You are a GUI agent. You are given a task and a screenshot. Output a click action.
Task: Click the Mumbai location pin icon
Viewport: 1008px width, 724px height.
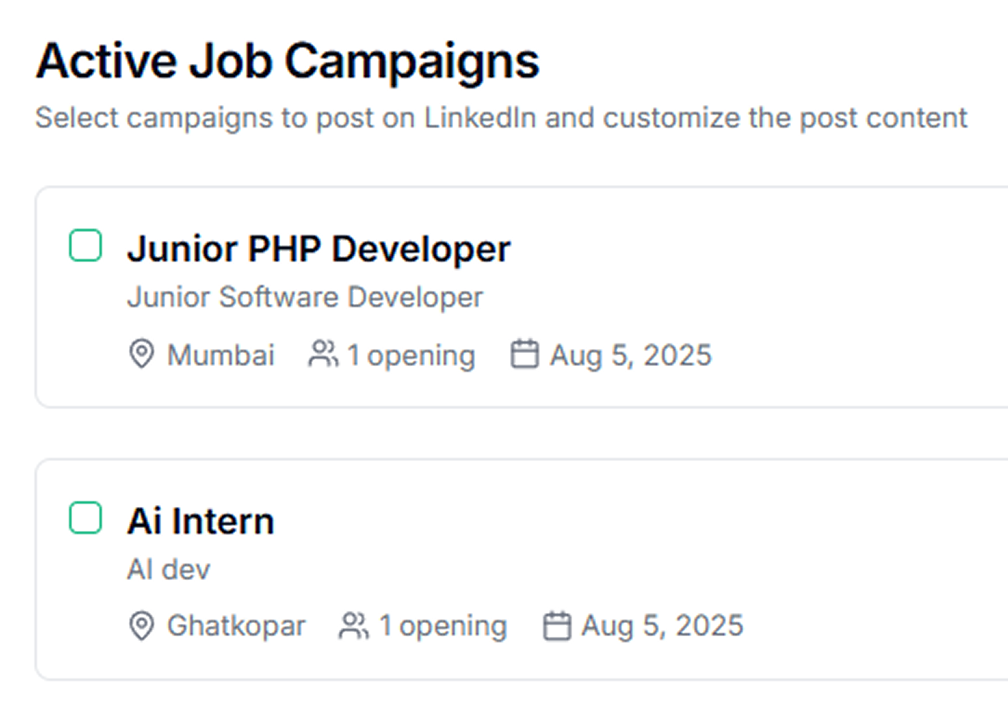click(141, 354)
